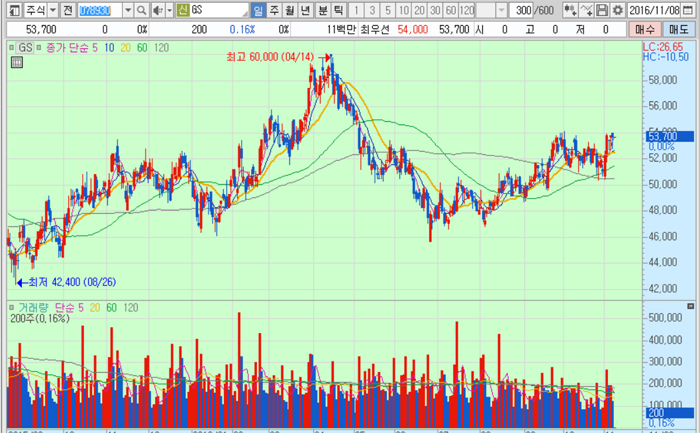Click the floppy disk save icon

pyautogui.click(x=602, y=10)
